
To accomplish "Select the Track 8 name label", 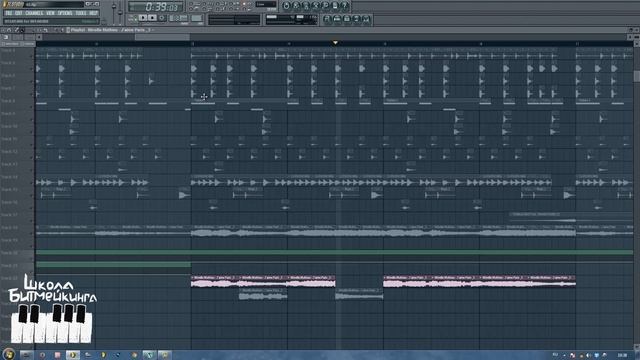I will coord(8,101).
